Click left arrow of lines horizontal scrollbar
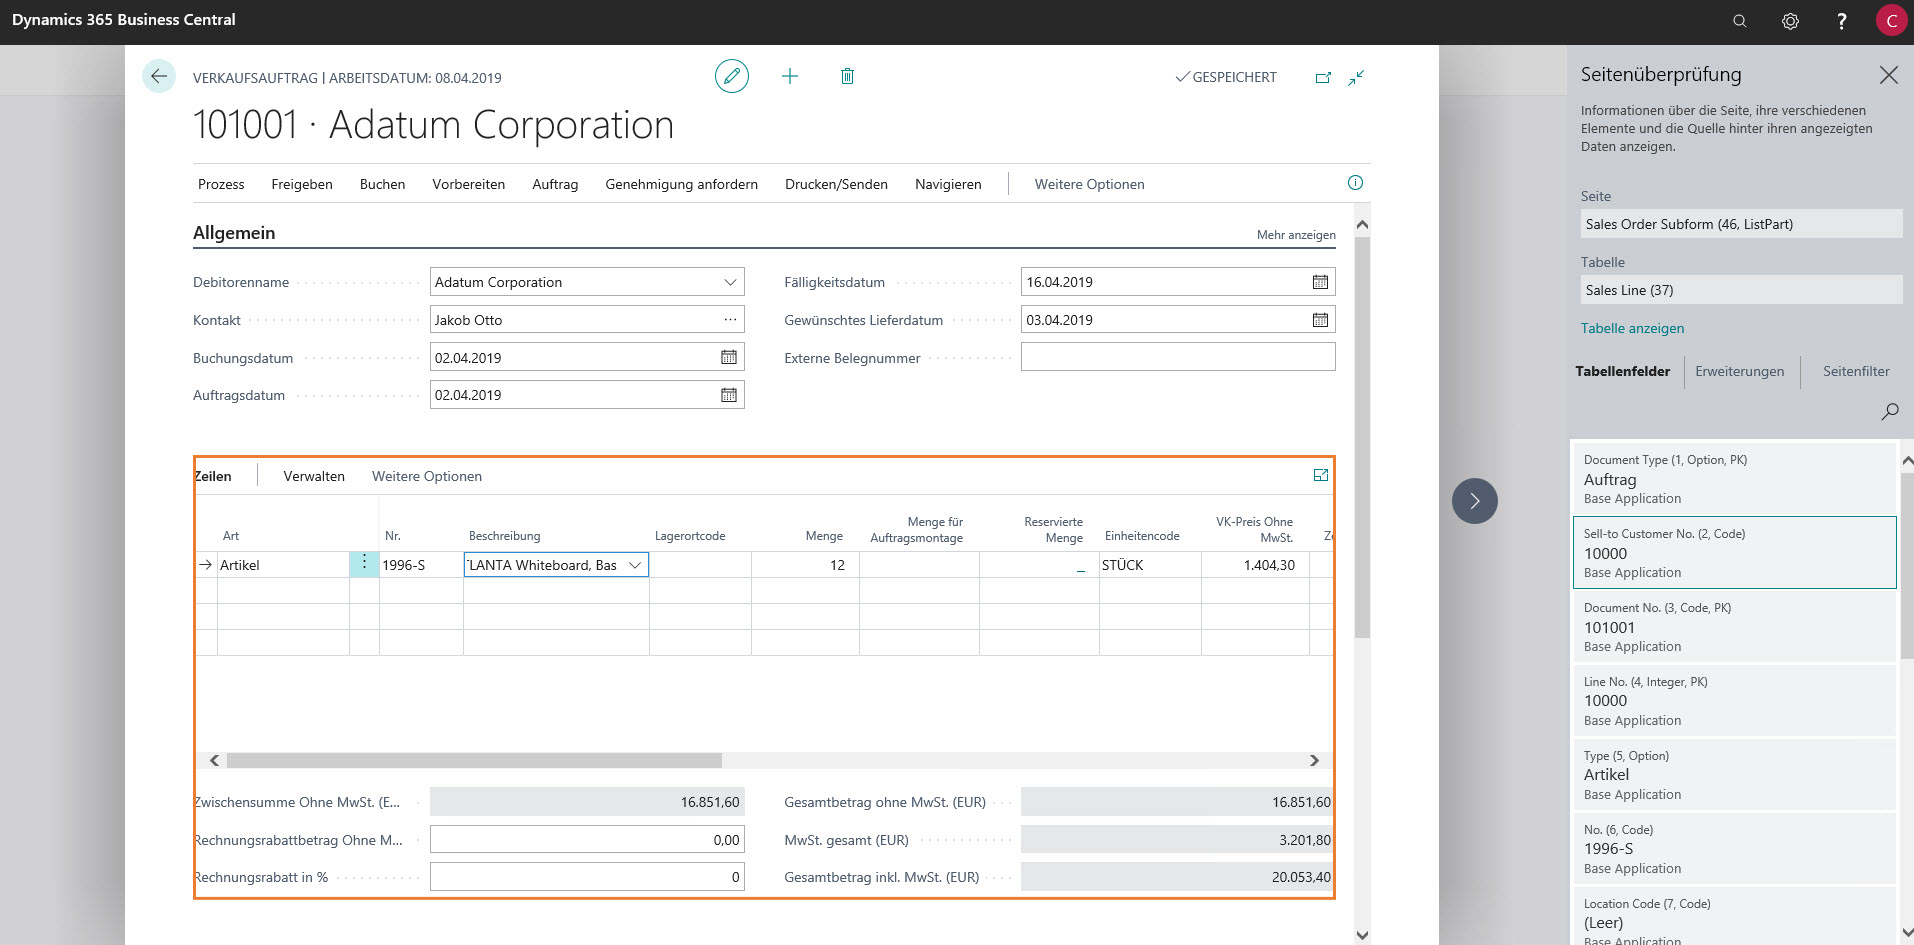1914x945 pixels. point(214,761)
